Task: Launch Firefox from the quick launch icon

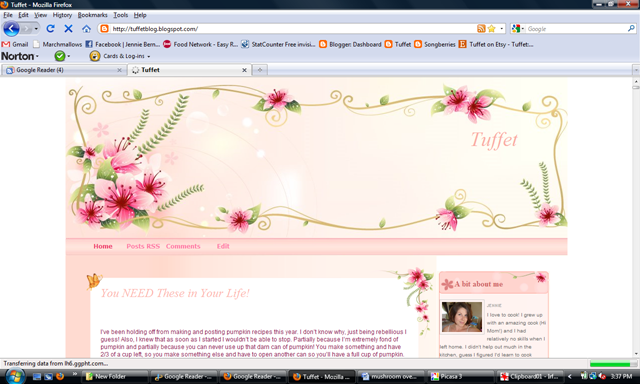Action: 60,376
